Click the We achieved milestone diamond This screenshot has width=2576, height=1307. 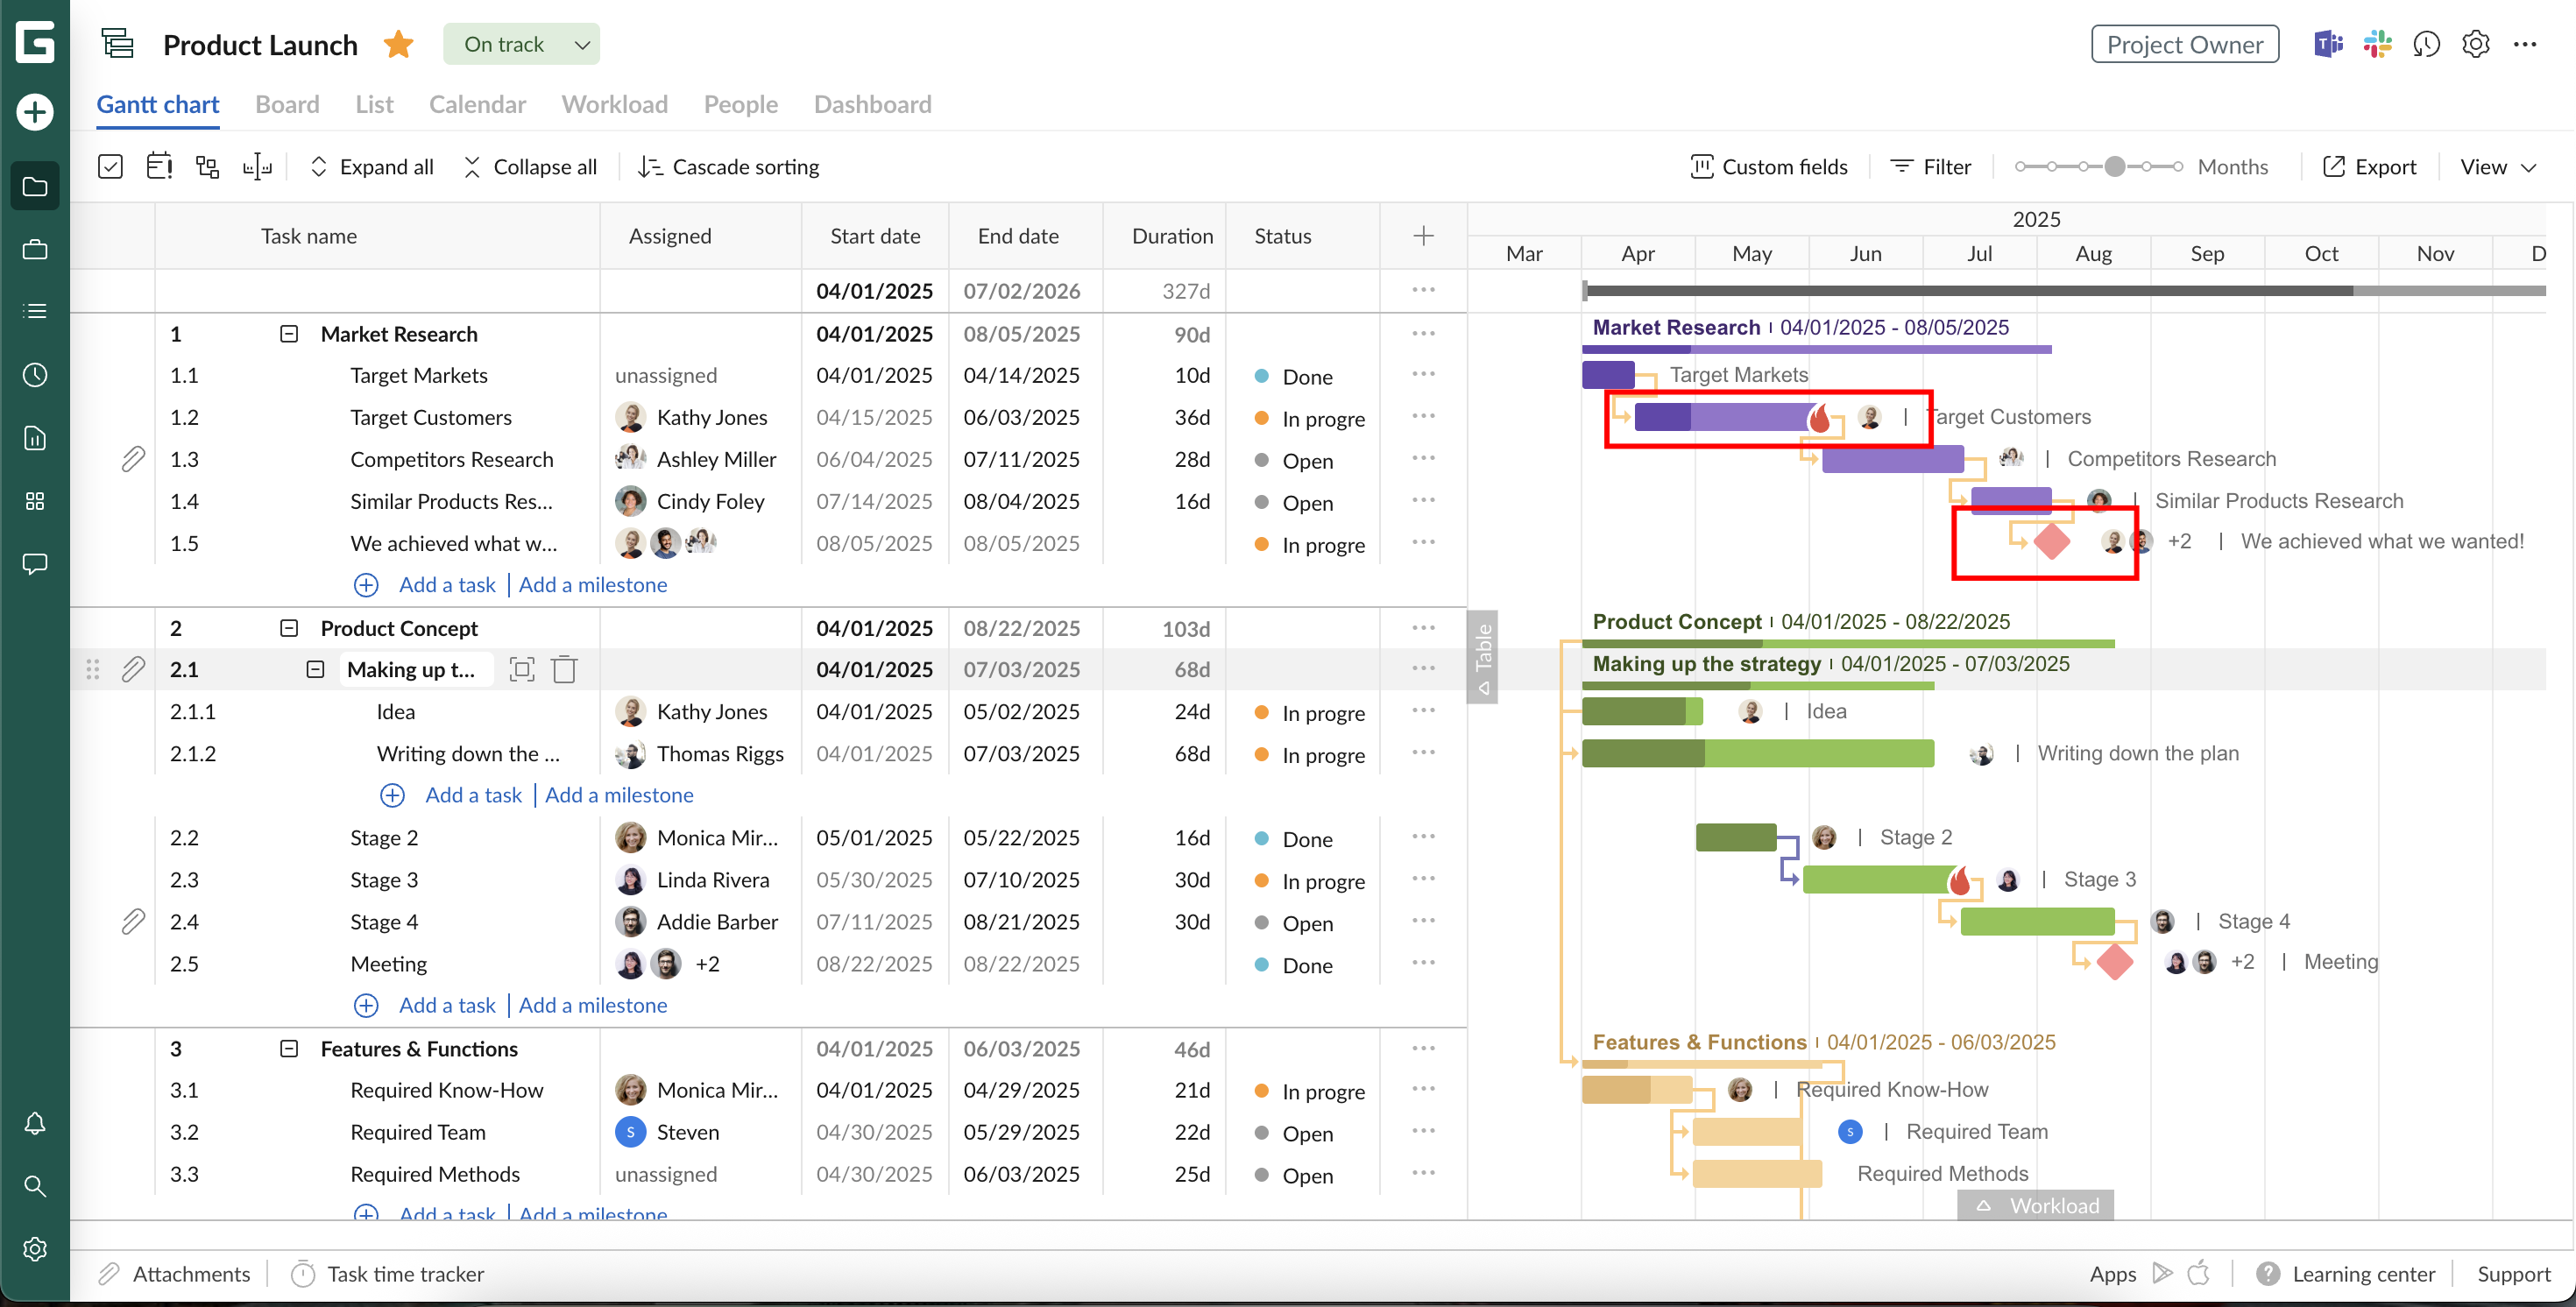pos(2052,541)
